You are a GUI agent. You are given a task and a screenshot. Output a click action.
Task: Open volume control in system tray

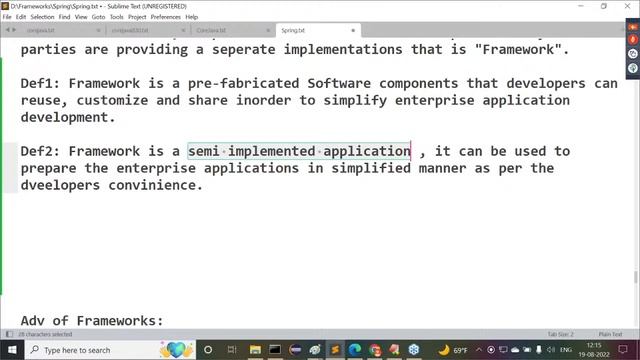551,350
